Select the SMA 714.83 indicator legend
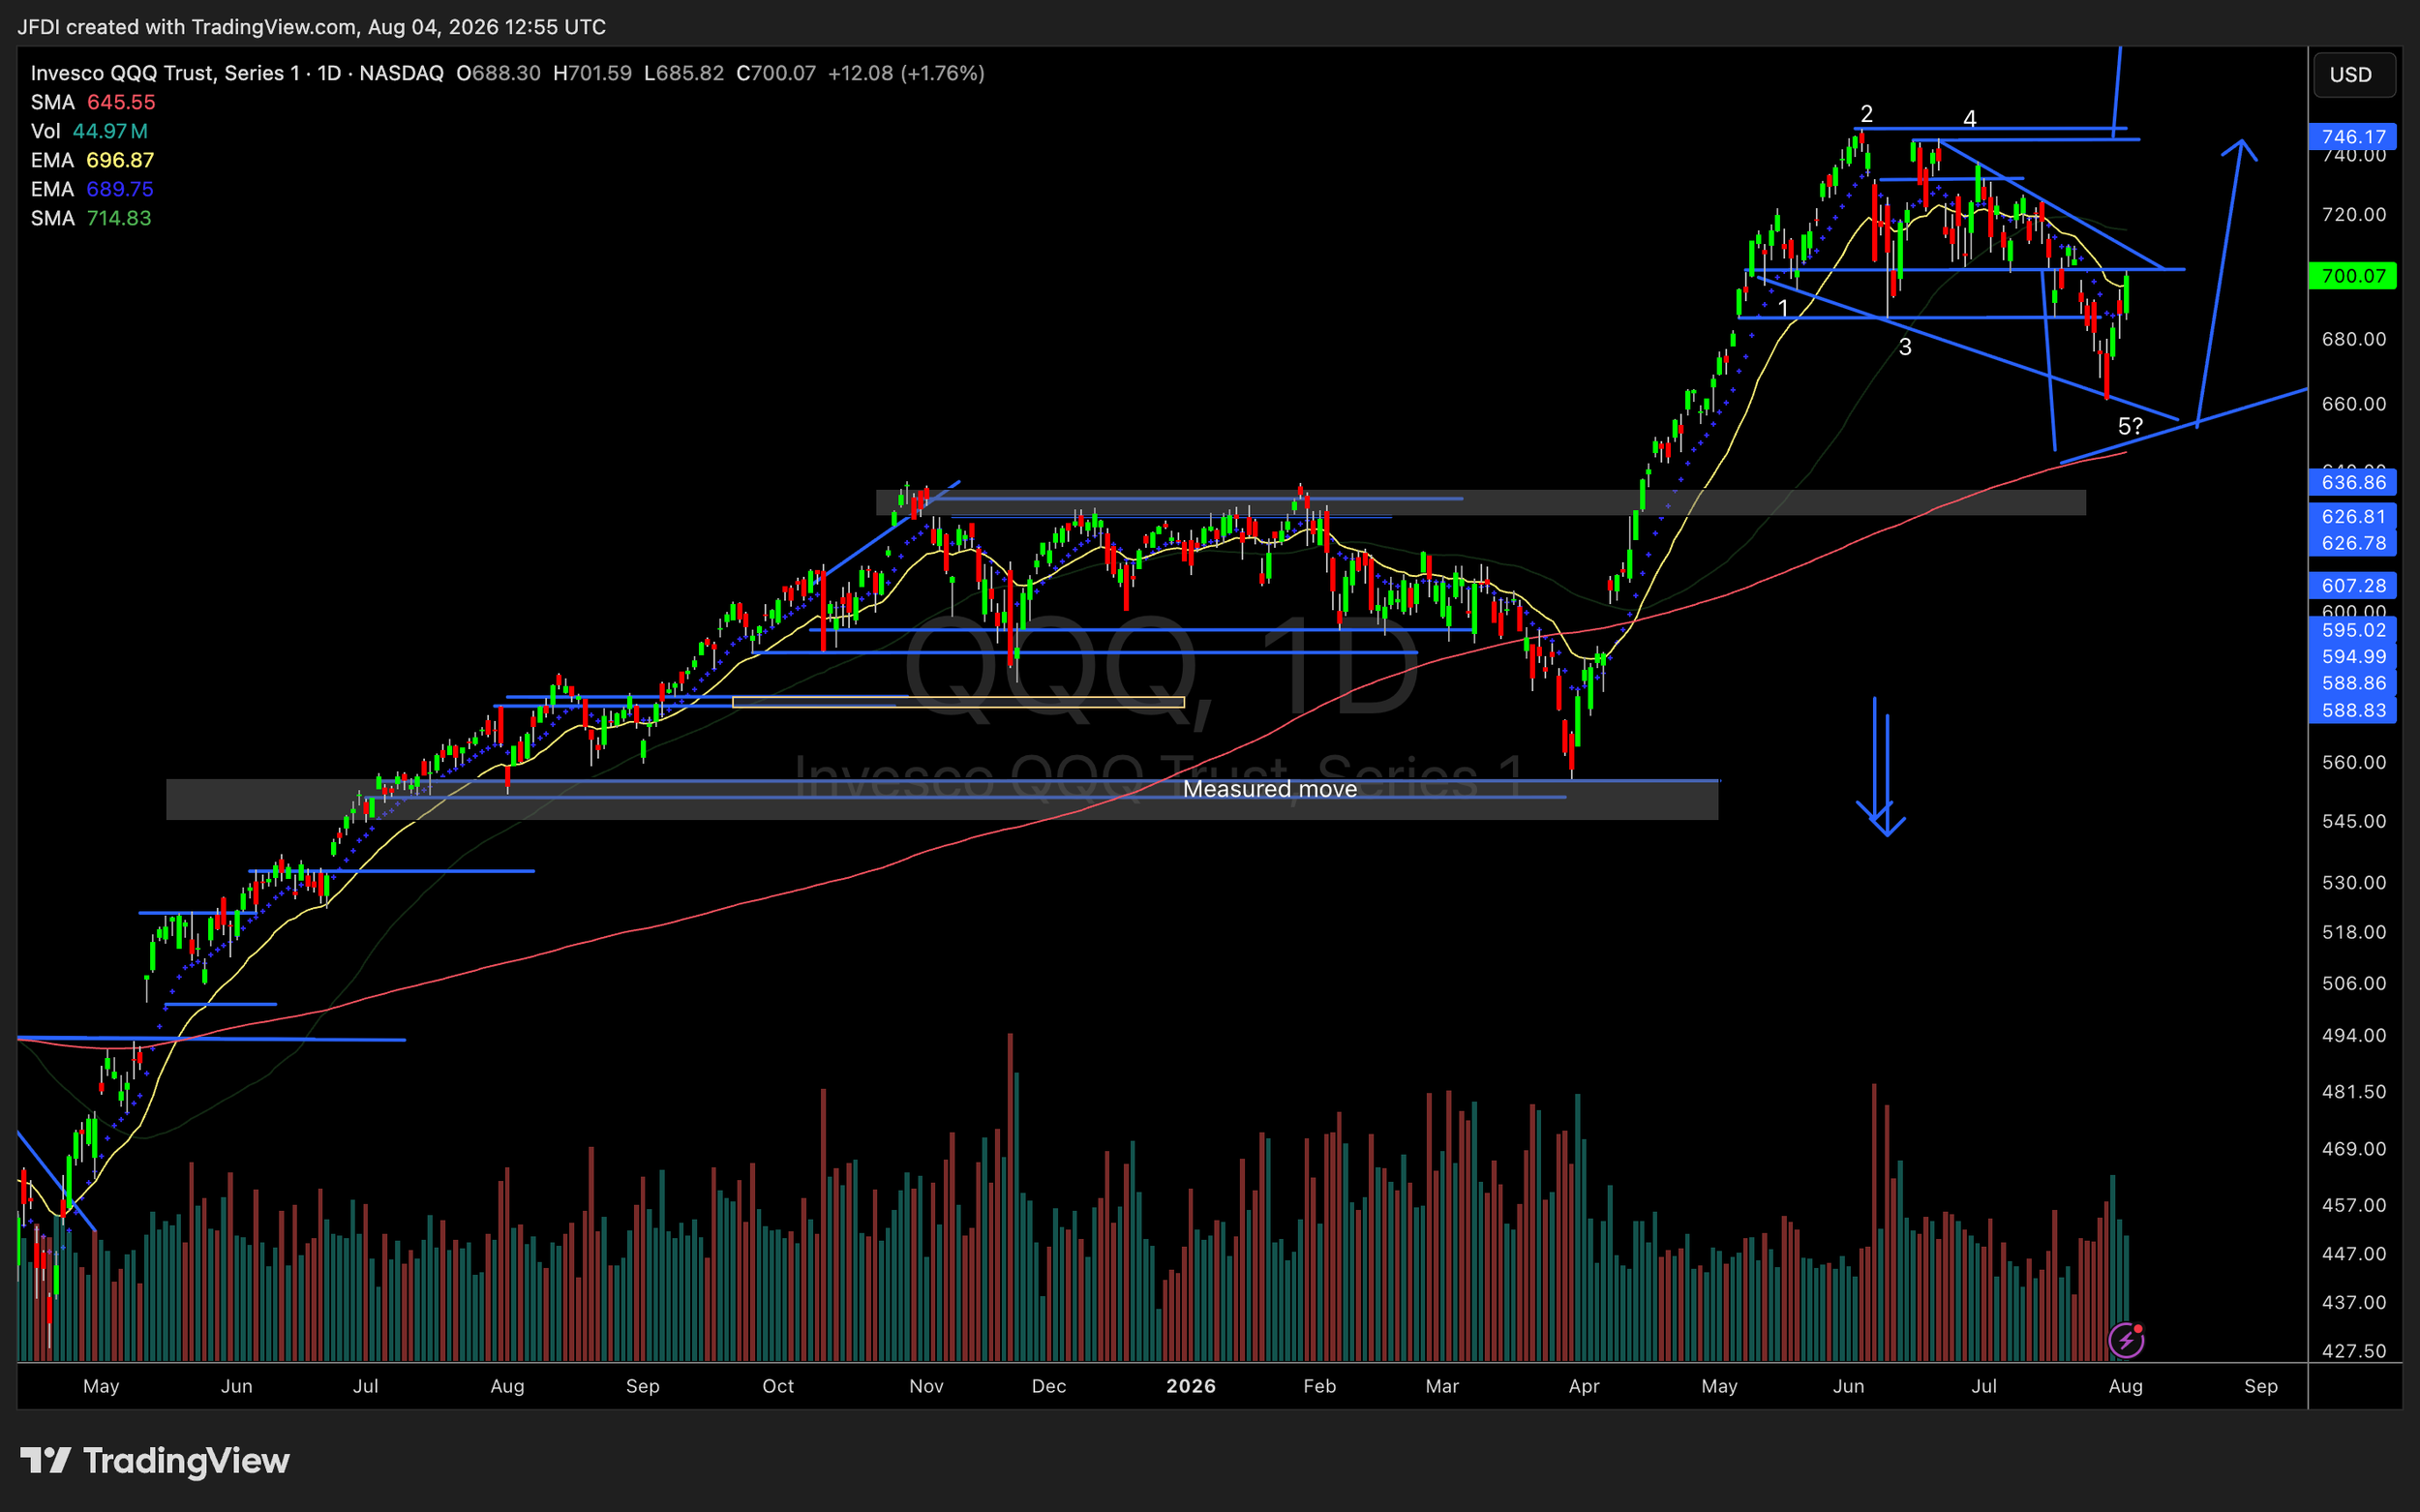Viewport: 2420px width, 1512px height. tap(91, 218)
